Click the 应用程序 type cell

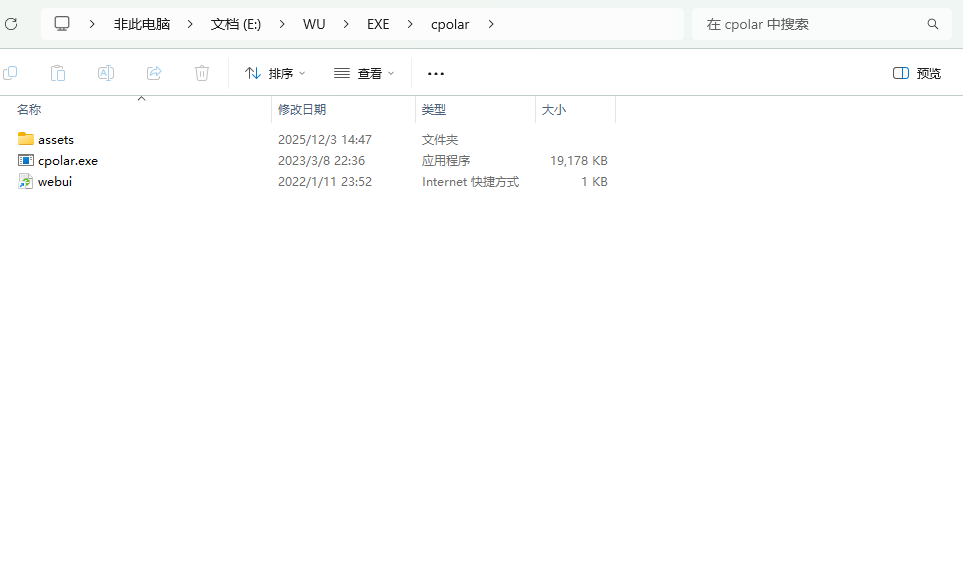pyautogui.click(x=446, y=160)
